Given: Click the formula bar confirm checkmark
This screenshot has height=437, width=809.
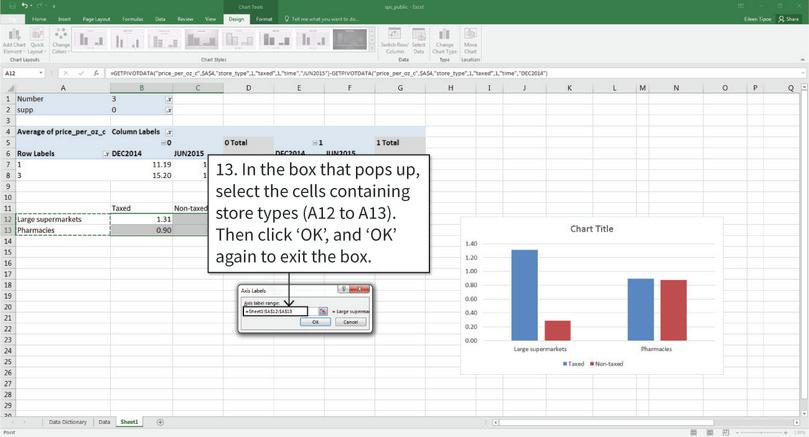Looking at the screenshot, I should [80, 73].
